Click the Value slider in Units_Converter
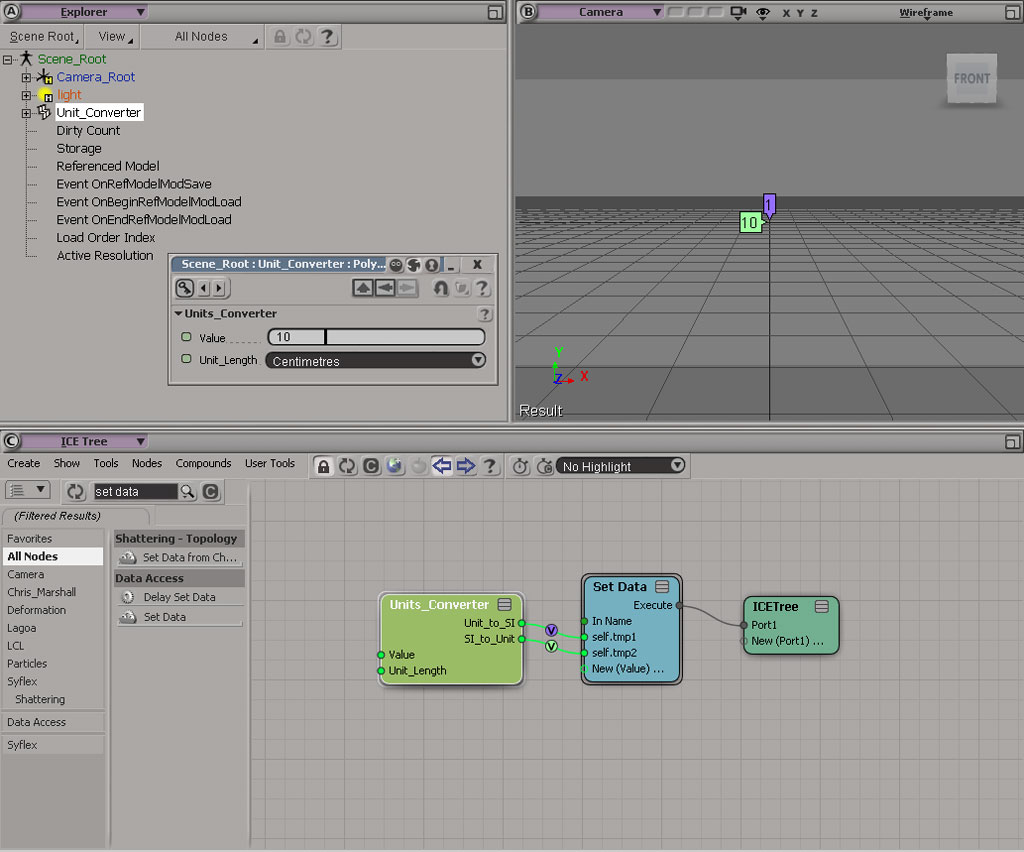The height and width of the screenshot is (852, 1024). click(x=376, y=337)
